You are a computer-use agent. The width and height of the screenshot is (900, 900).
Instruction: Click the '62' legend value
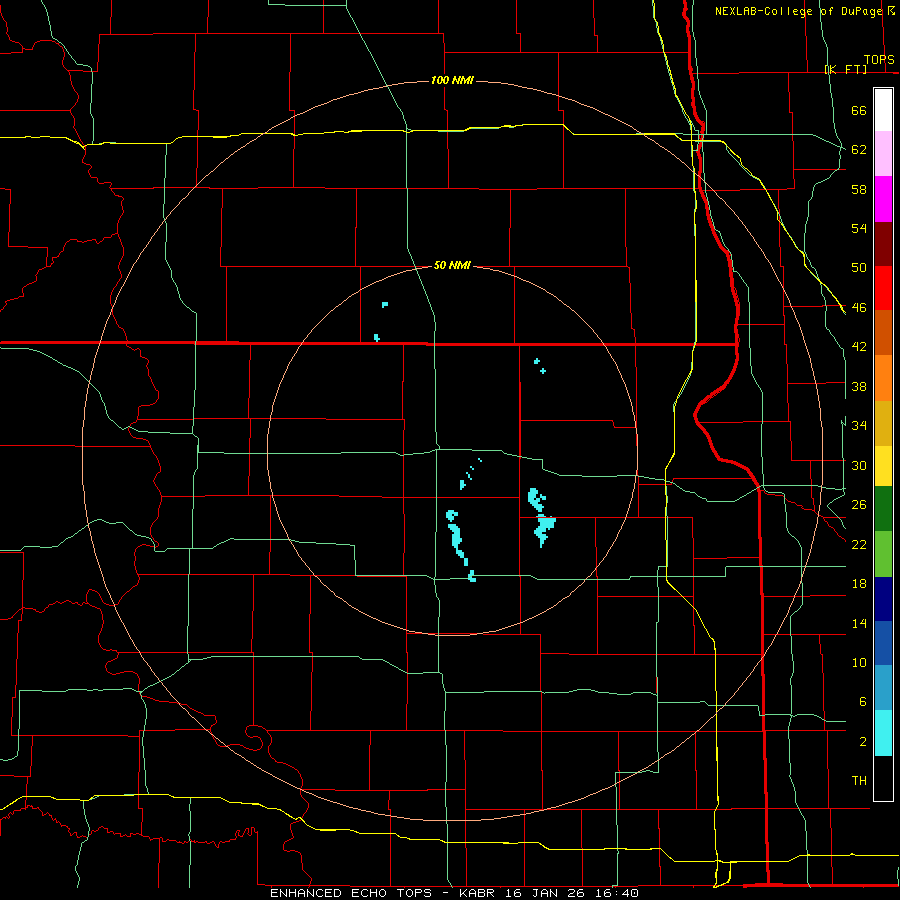pos(859,150)
